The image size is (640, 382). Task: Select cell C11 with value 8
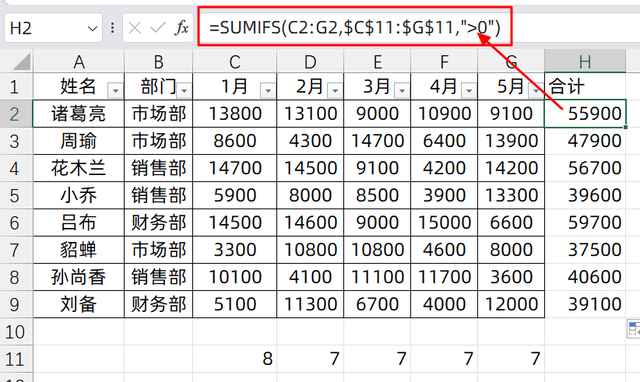(x=235, y=359)
